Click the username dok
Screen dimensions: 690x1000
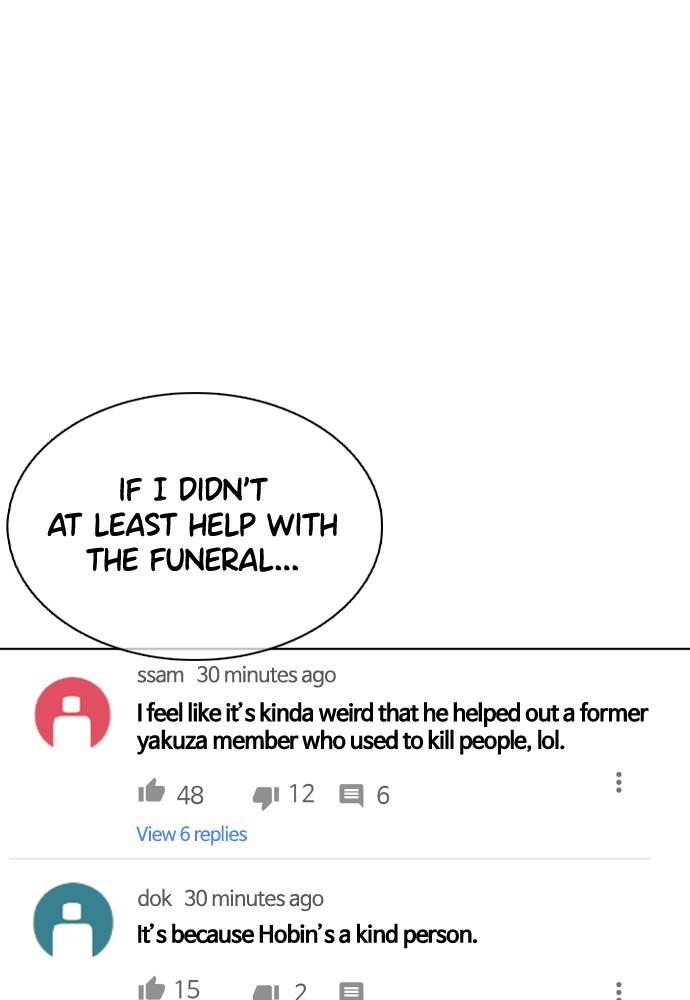pos(154,898)
